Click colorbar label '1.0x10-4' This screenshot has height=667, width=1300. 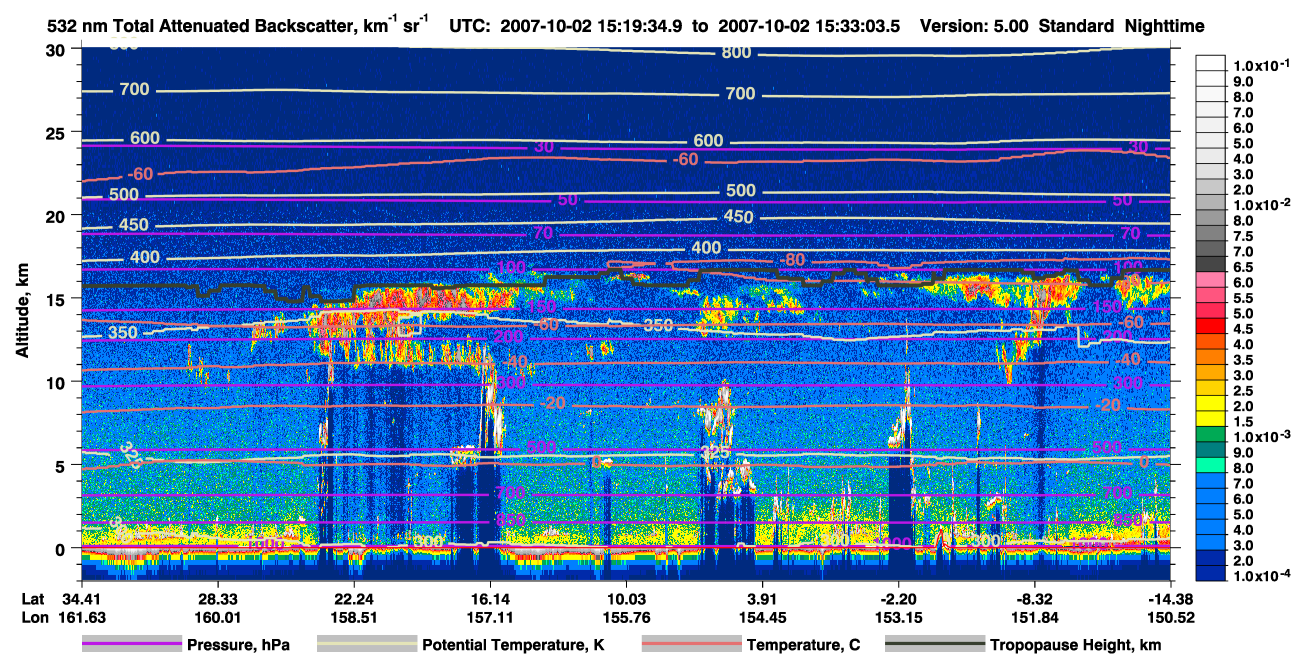(1263, 575)
